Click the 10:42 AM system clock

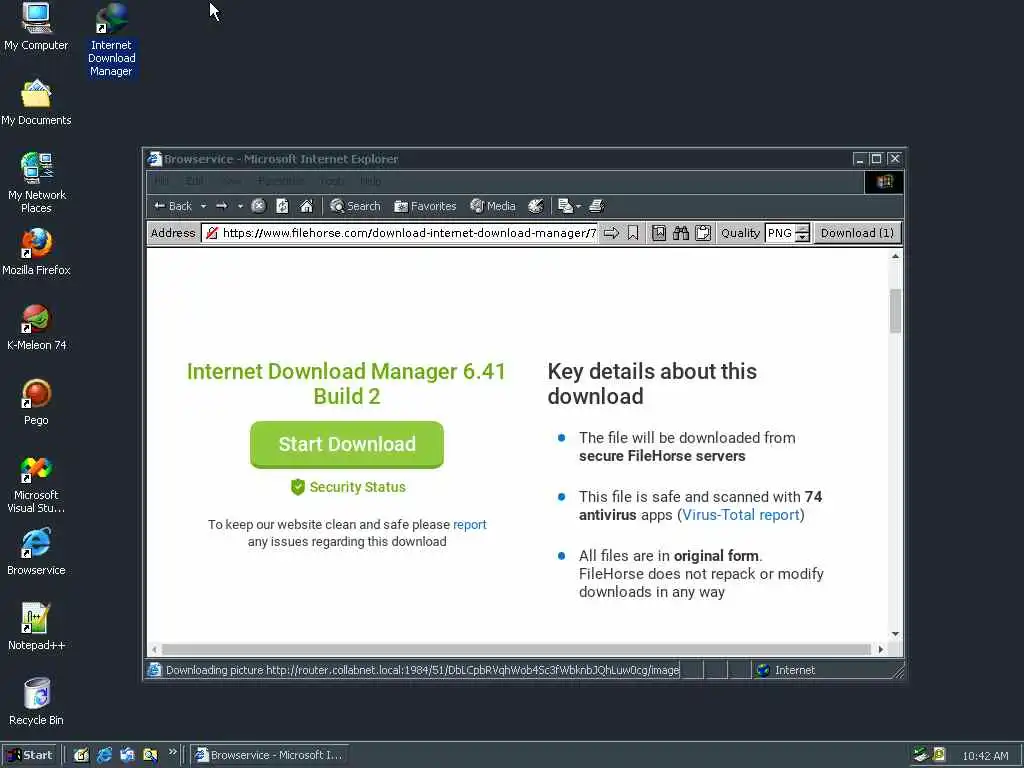985,756
